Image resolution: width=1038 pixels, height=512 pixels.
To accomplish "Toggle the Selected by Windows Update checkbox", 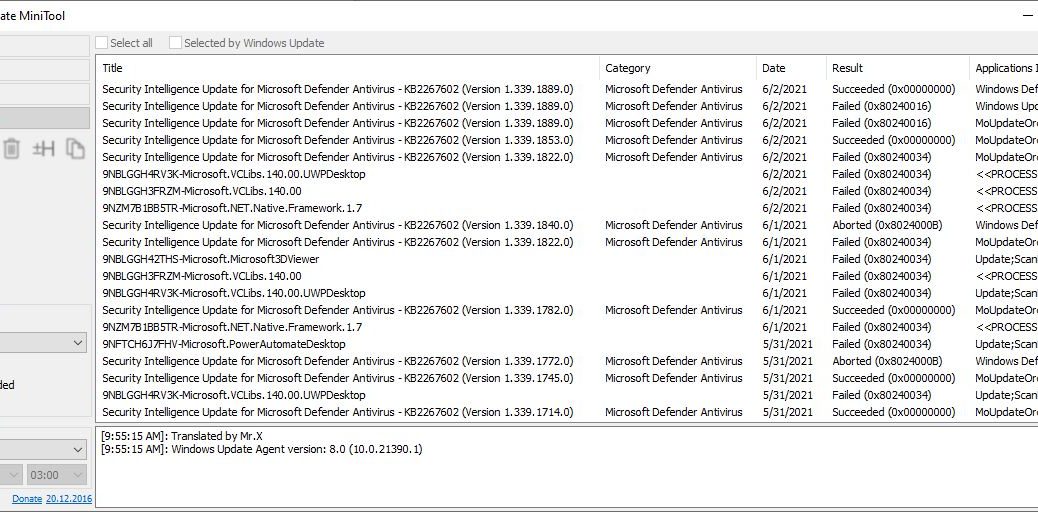I will pos(175,43).
